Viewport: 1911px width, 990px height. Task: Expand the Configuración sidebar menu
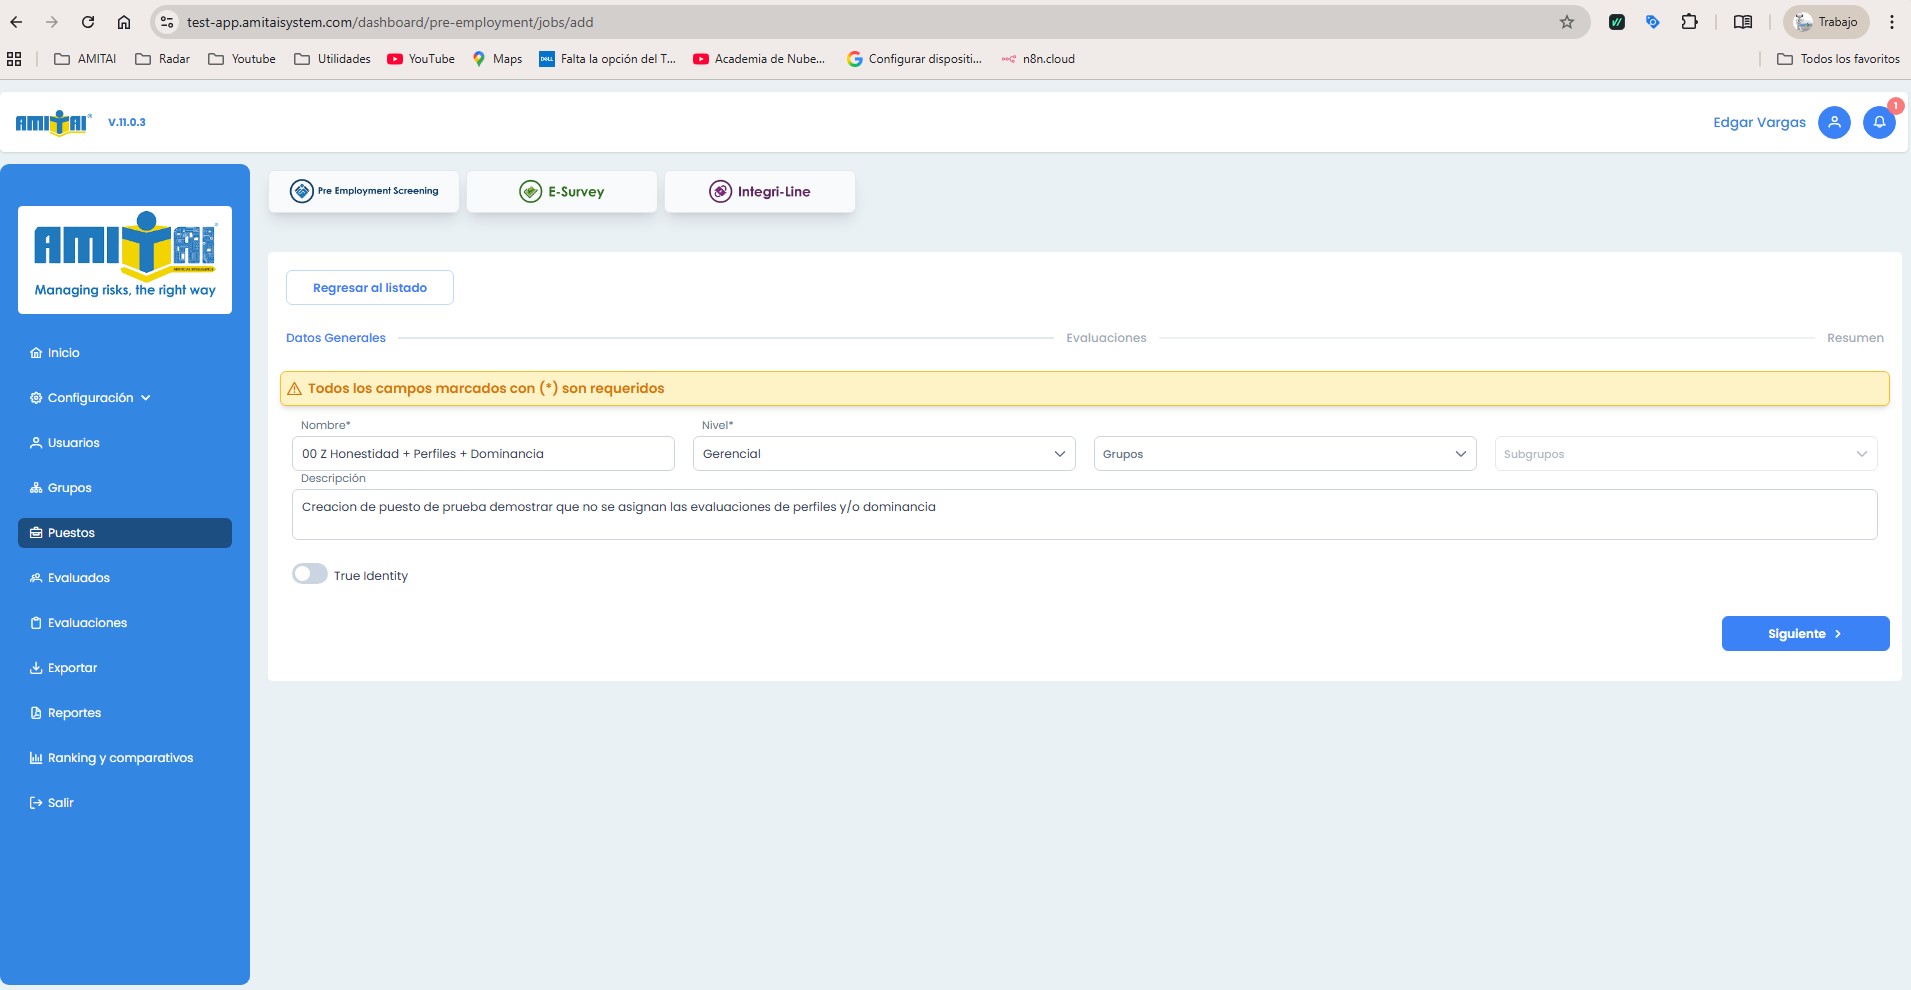click(91, 398)
